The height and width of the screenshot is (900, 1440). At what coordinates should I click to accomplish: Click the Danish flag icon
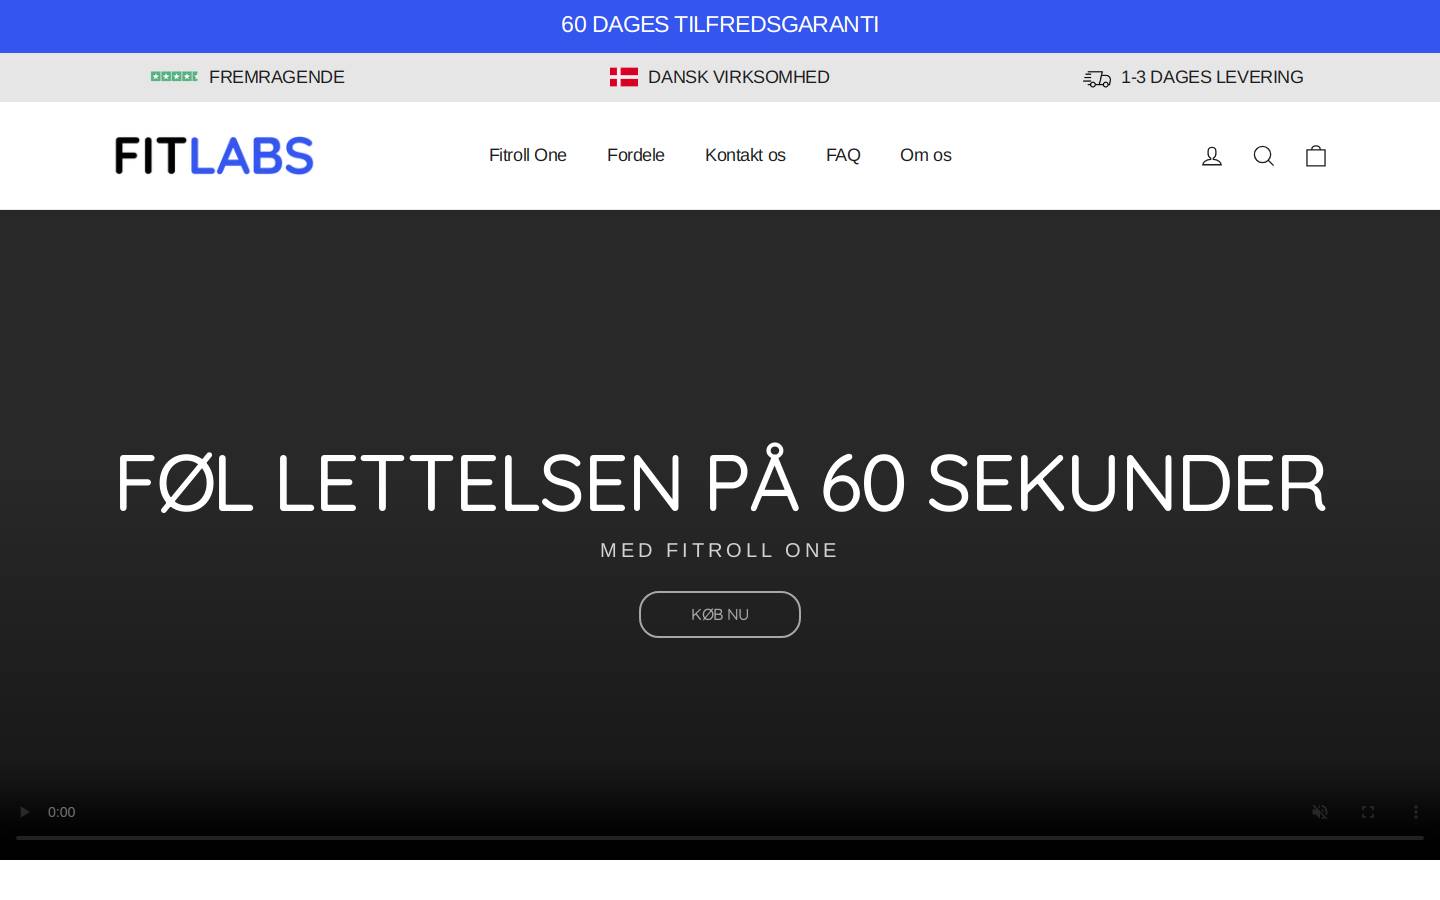tap(624, 77)
